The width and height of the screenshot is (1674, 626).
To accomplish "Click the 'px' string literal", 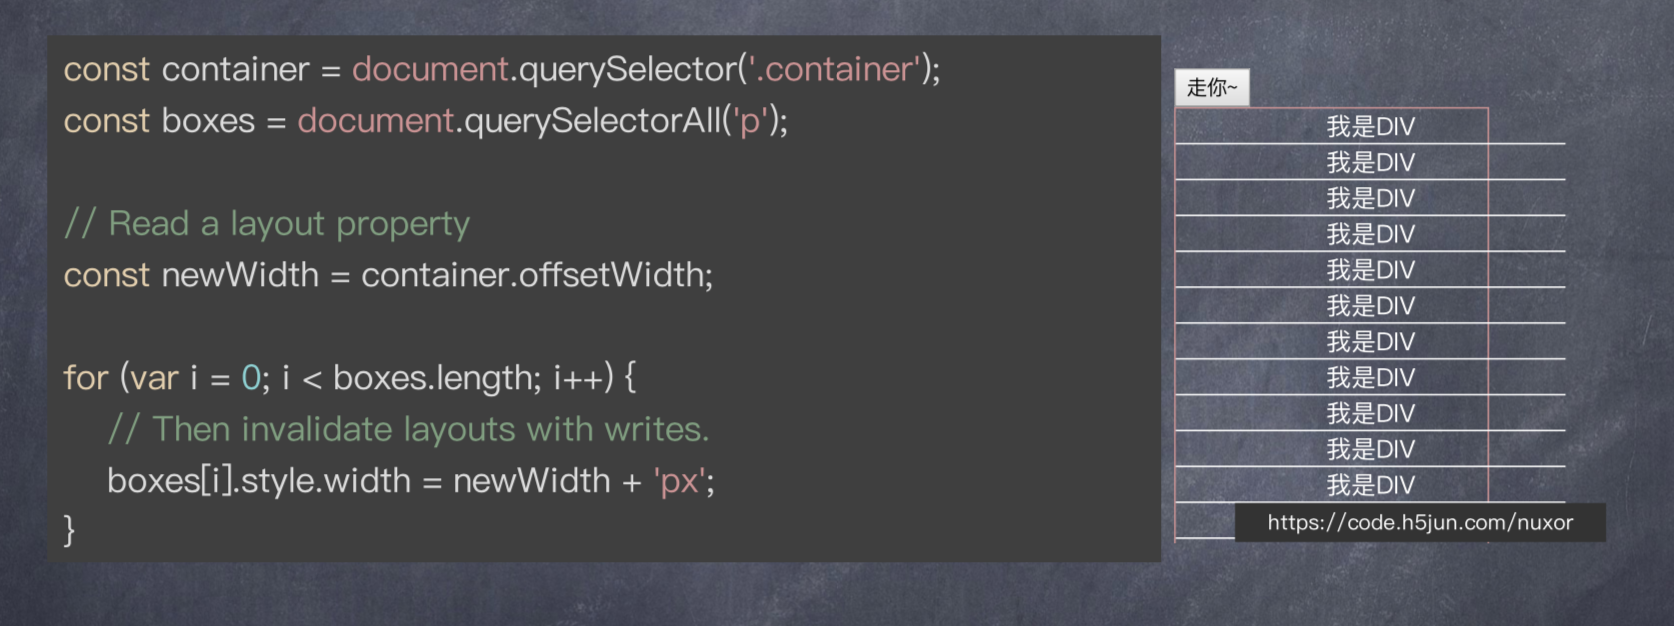I will [x=680, y=482].
